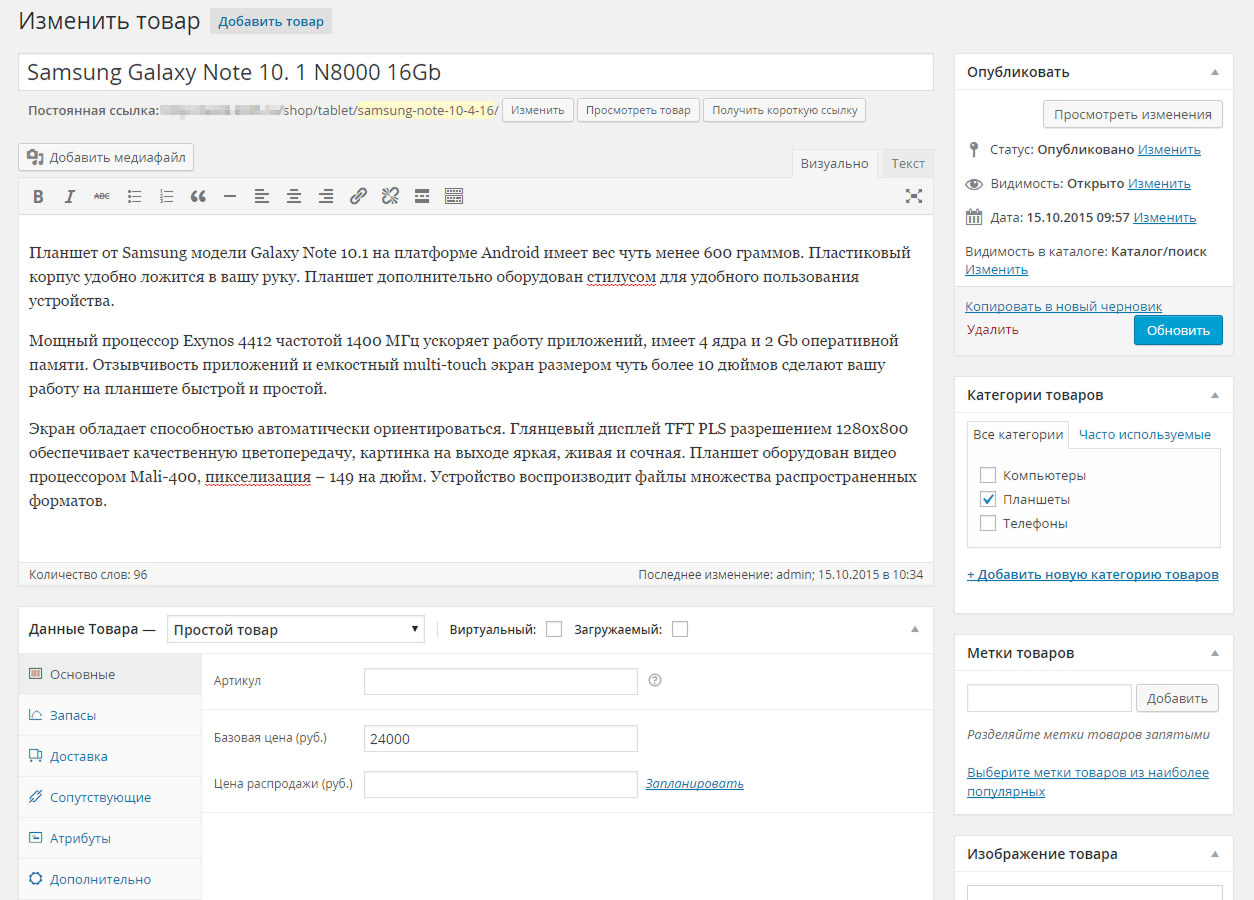The height and width of the screenshot is (900, 1254).
Task: Click the product title input field
Action: tap(476, 72)
